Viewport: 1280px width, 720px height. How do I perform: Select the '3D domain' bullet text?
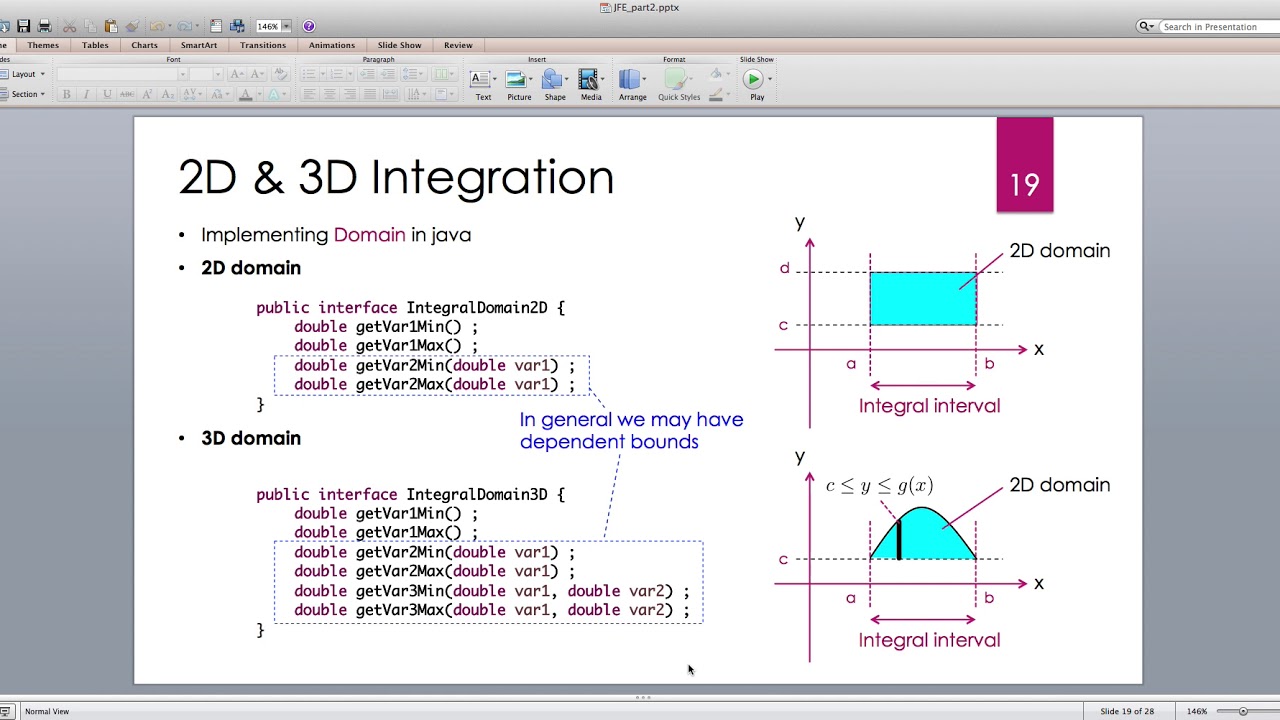click(x=251, y=438)
